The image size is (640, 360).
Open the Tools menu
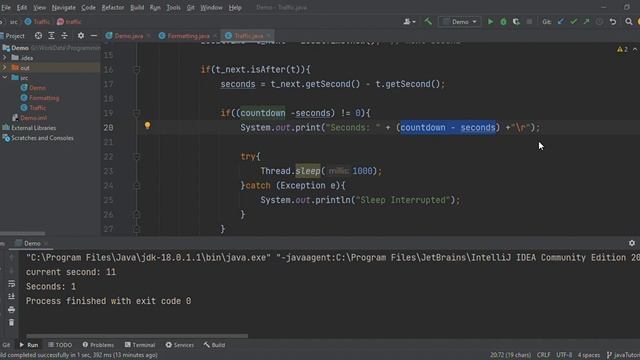173,8
